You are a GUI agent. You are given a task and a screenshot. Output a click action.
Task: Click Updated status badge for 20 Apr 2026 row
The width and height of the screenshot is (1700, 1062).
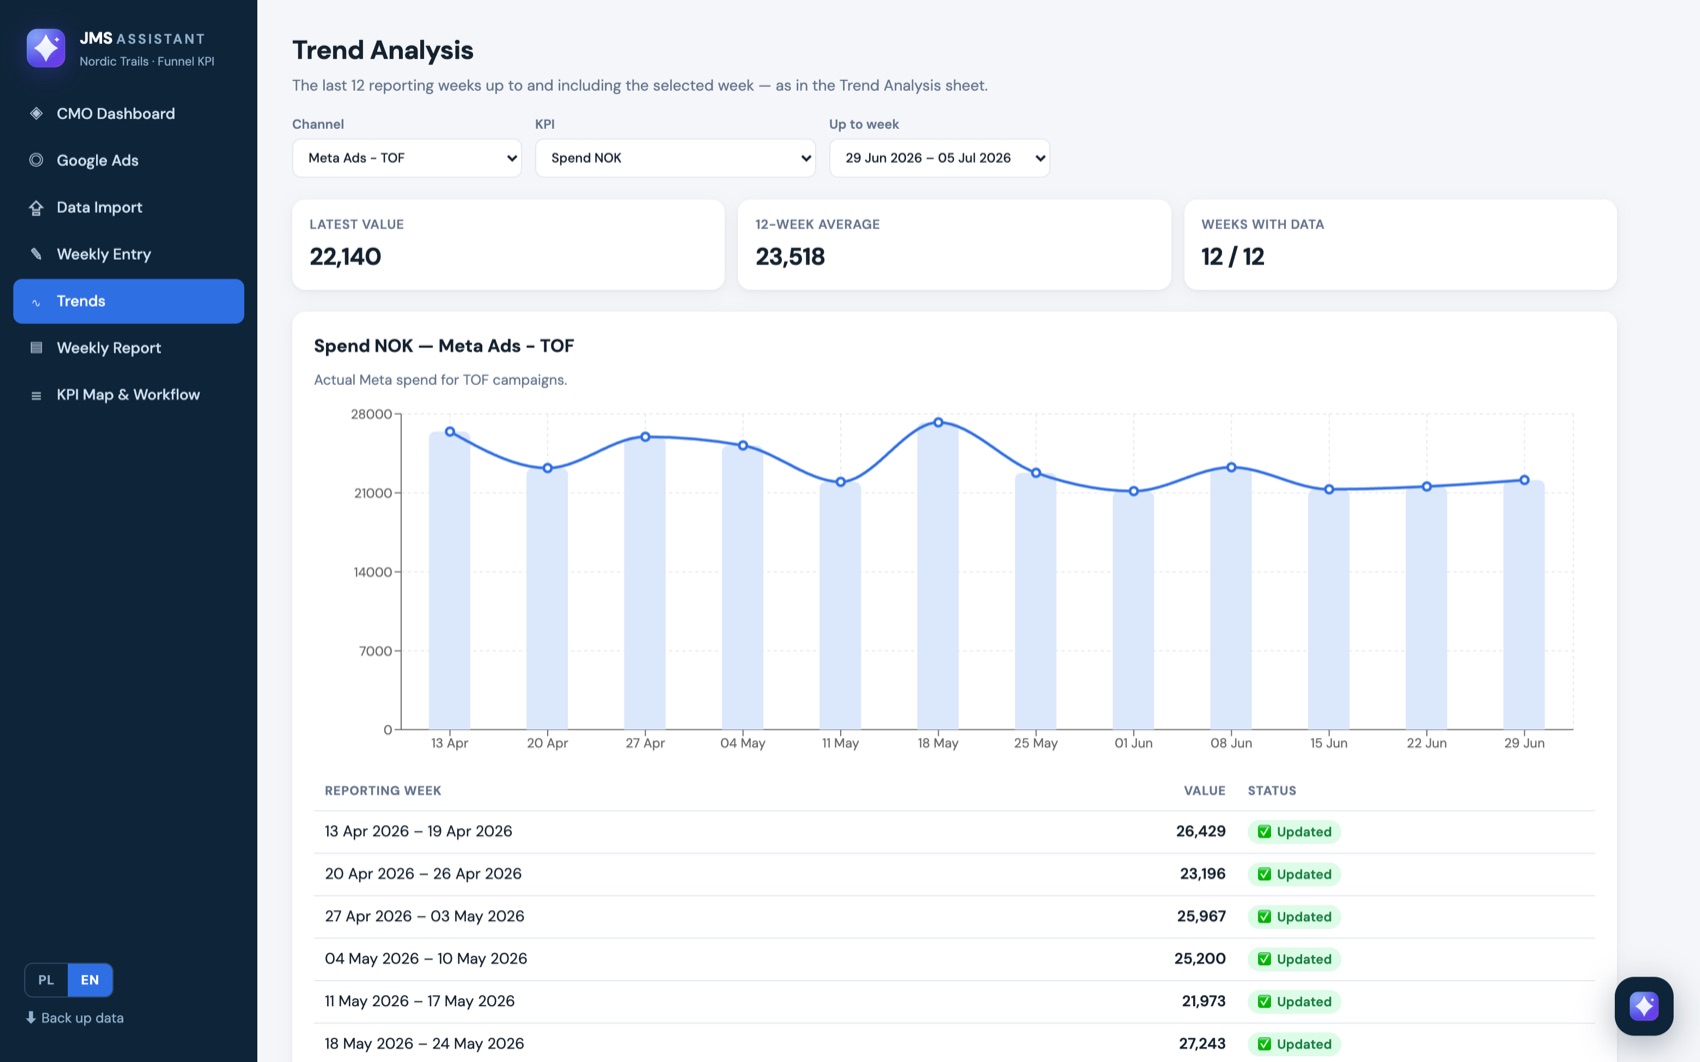(1294, 874)
